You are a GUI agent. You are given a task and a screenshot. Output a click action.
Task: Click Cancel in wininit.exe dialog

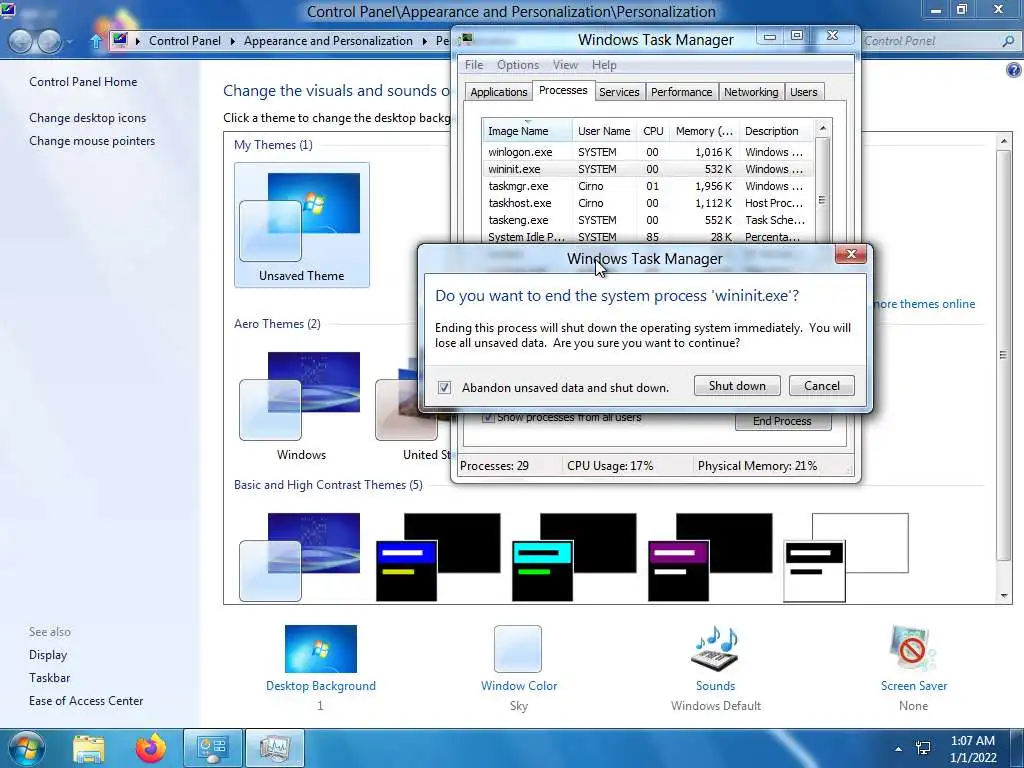point(822,385)
